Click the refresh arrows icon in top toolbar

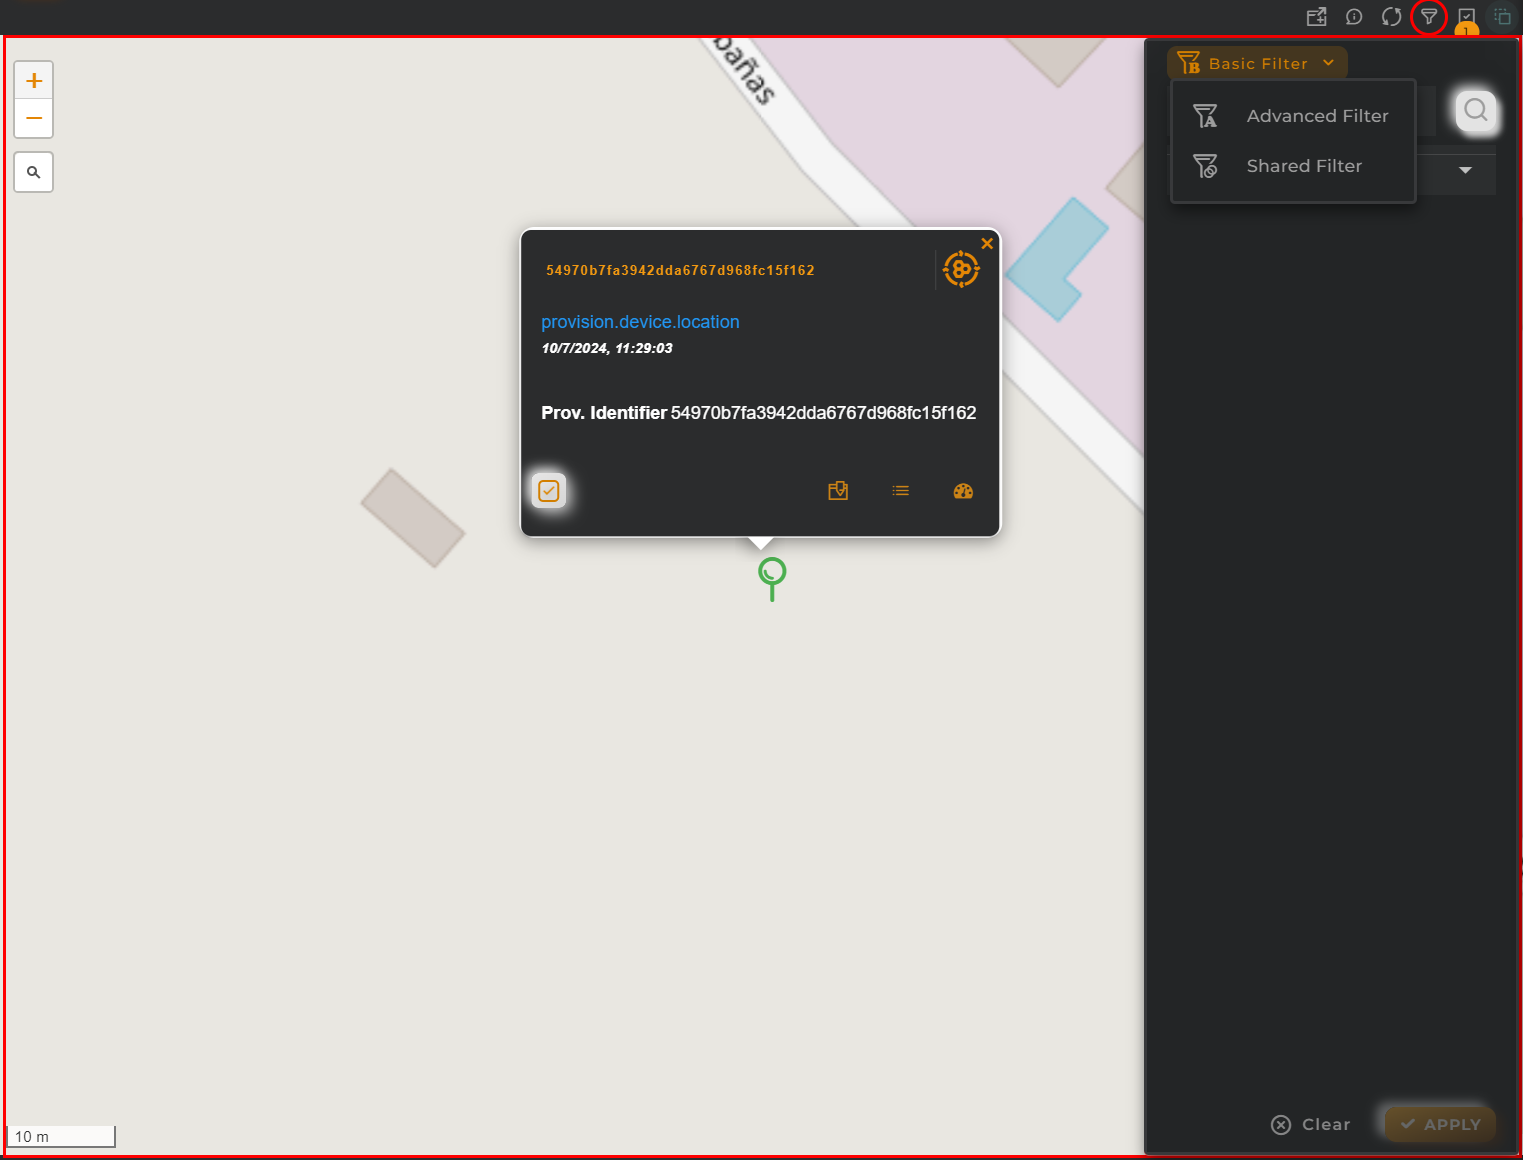[x=1391, y=17]
